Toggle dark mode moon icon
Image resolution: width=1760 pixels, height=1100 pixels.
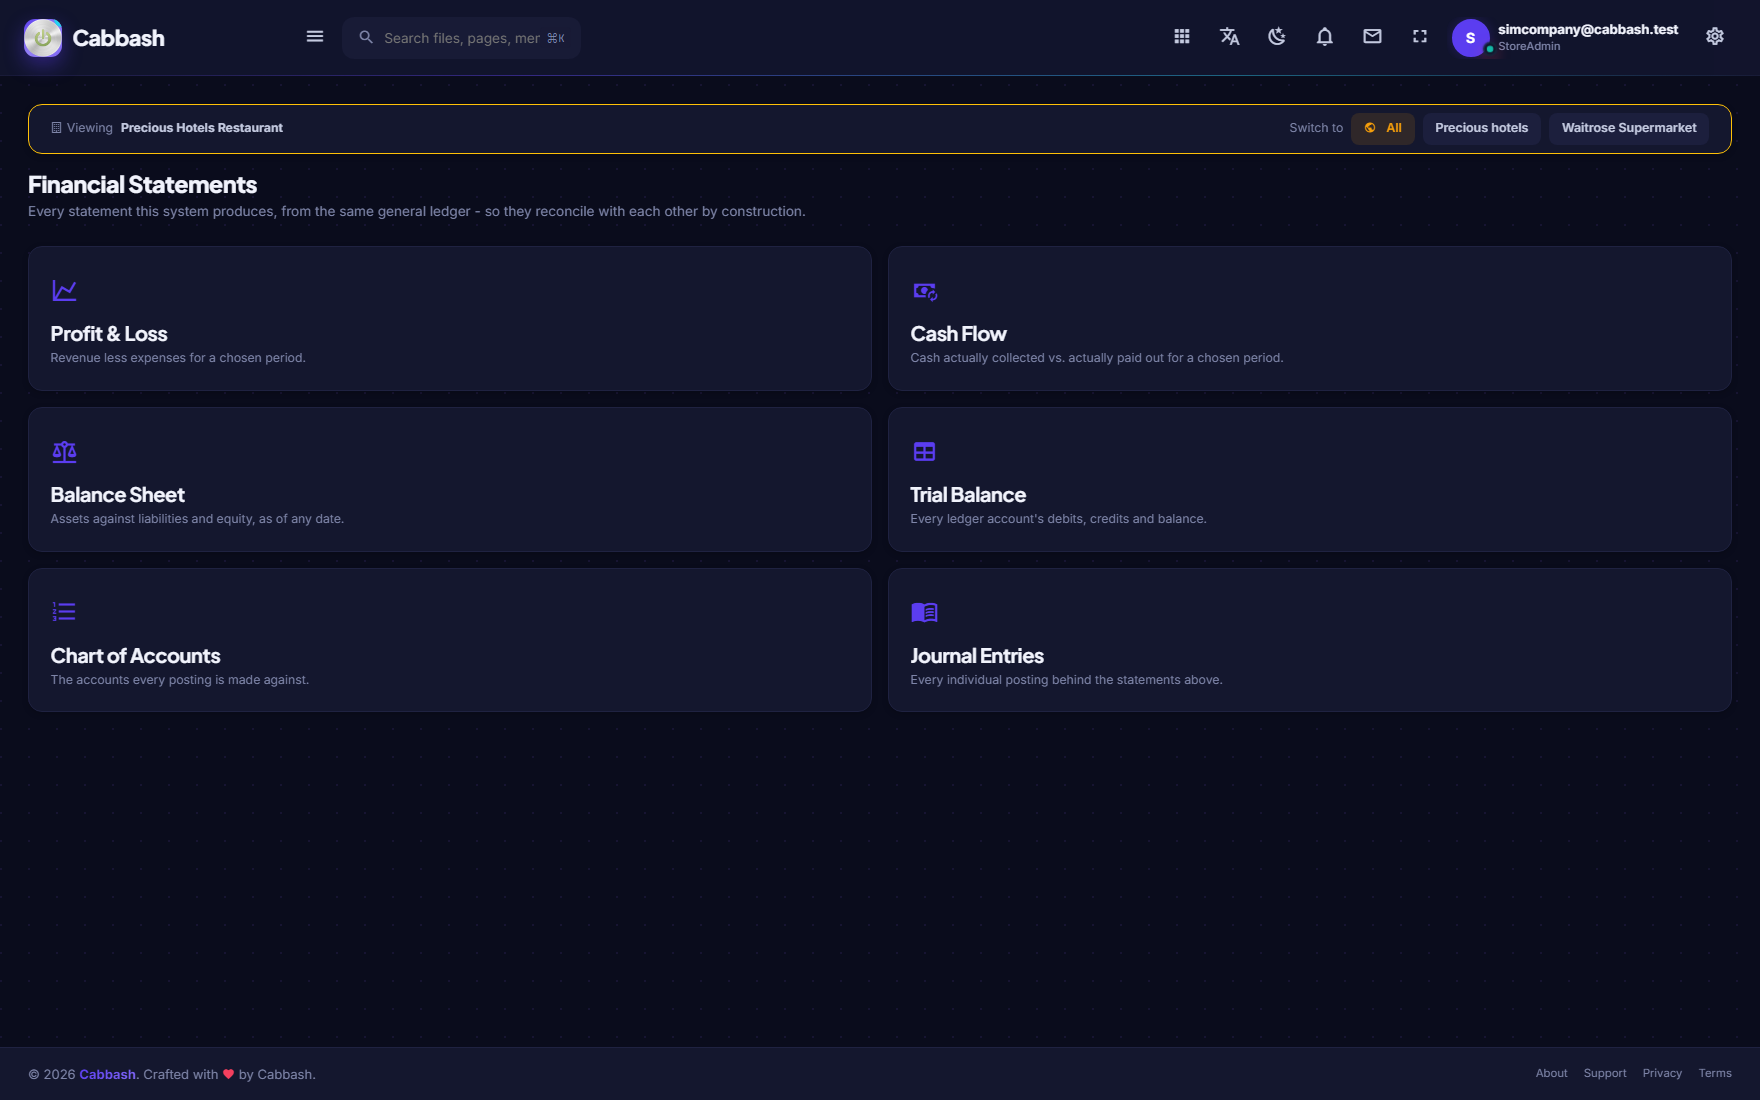[1277, 37]
